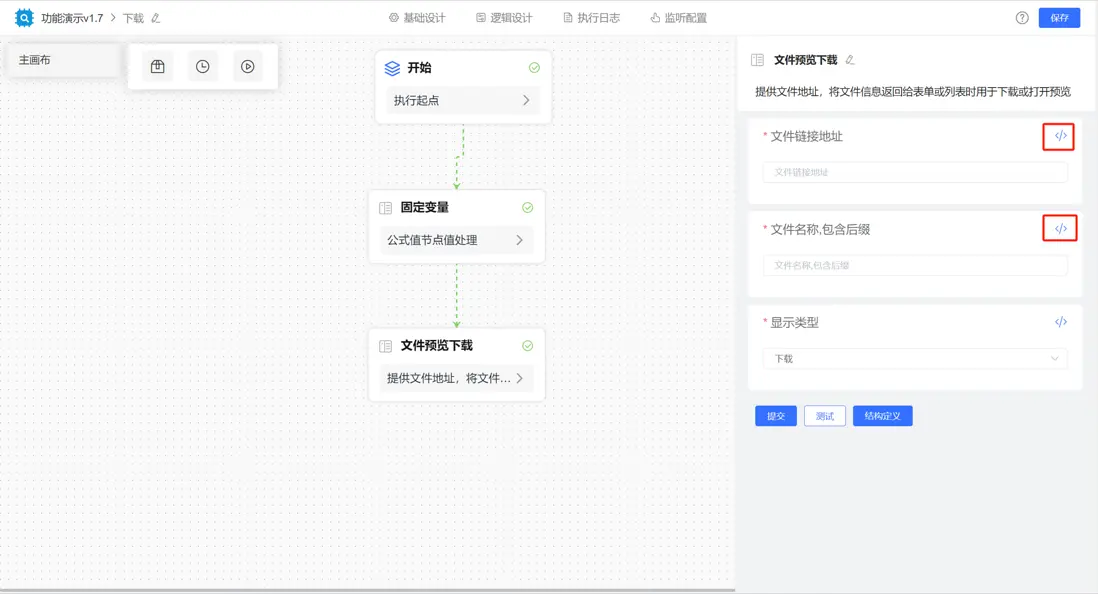Toggle code mode for 文件链接地址 field

1061,136
